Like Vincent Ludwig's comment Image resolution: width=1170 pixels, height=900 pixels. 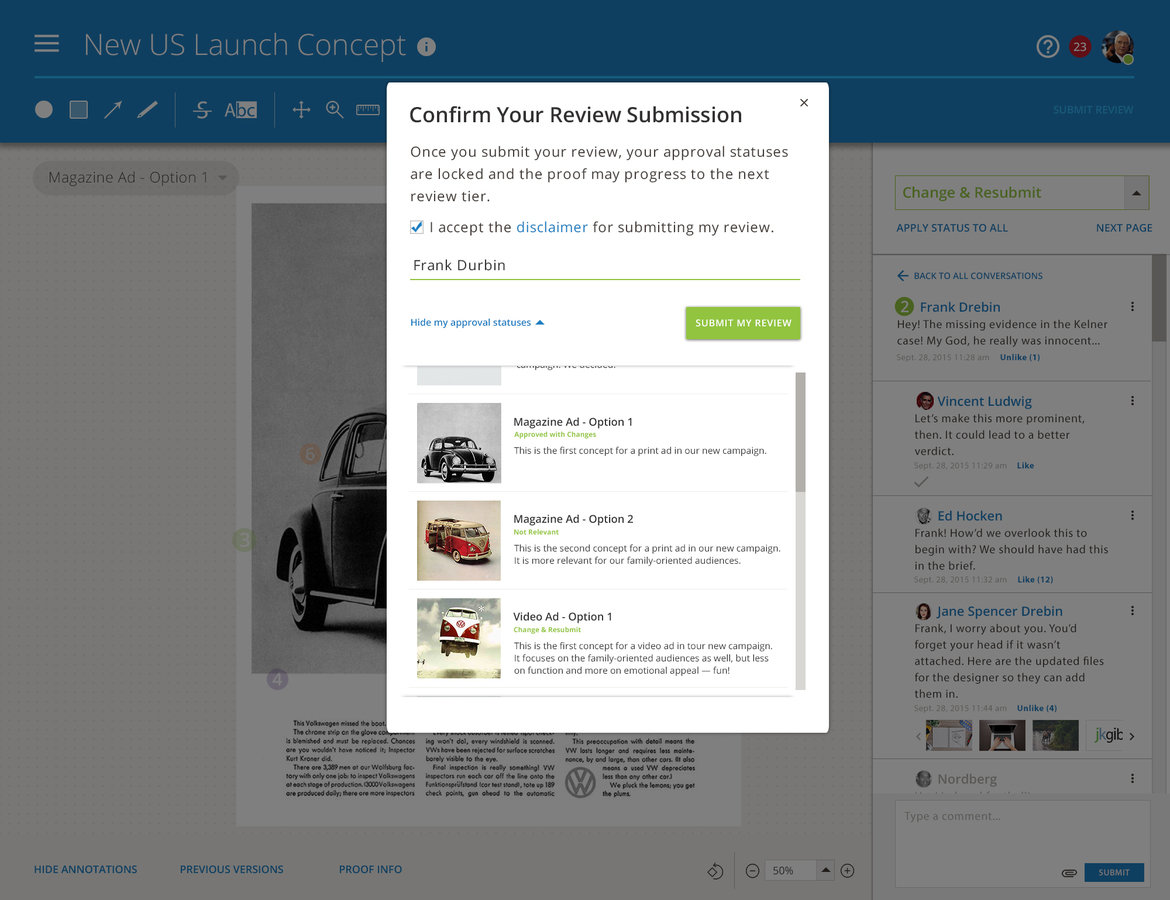tap(1025, 466)
